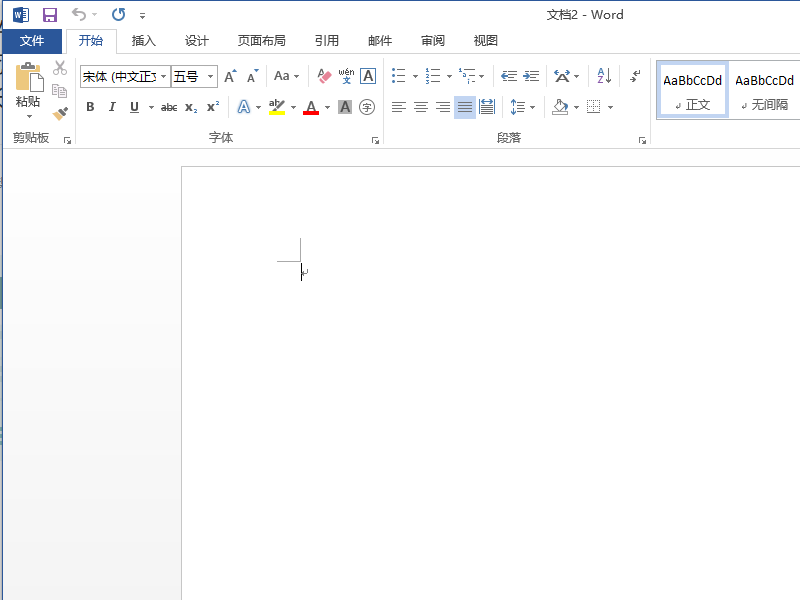Screen dimensions: 800x600
Task: Save the document from quick access toolbar
Action: tap(49, 15)
